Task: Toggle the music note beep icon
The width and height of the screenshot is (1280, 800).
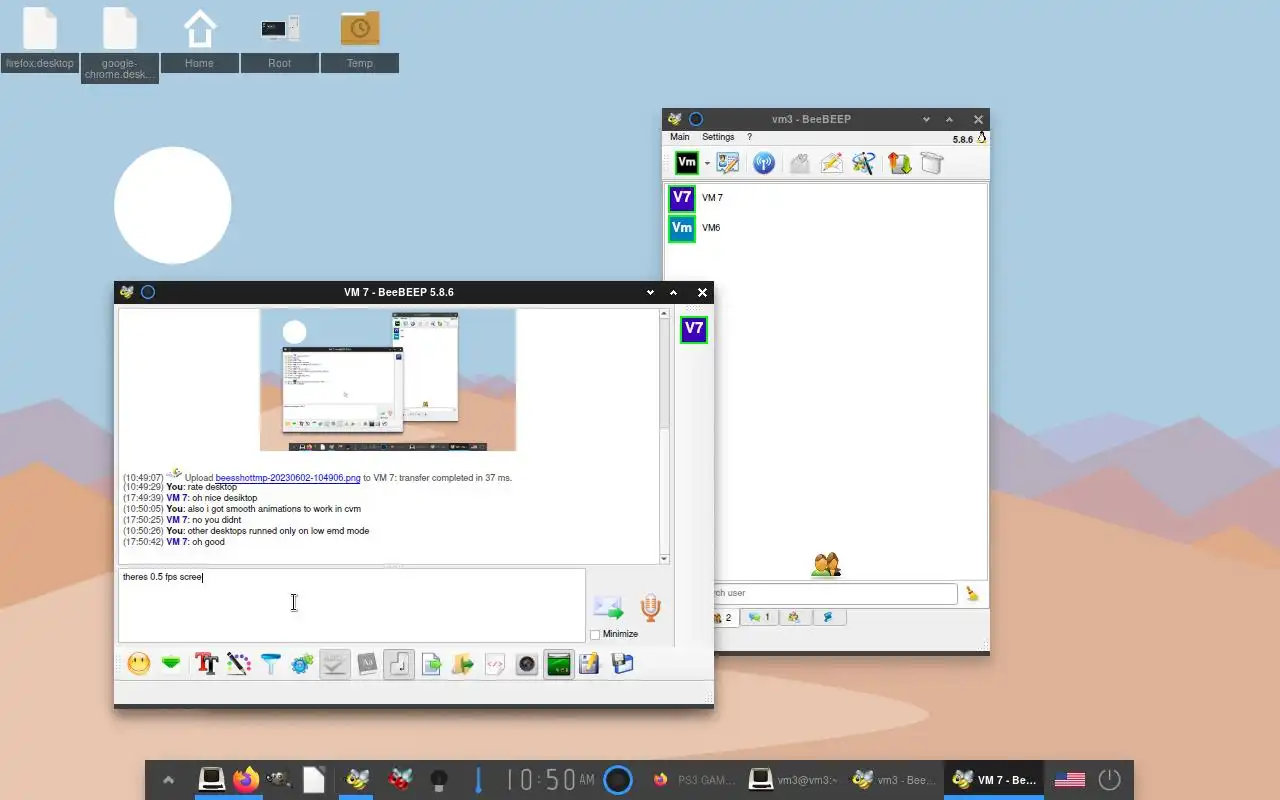Action: (x=399, y=664)
